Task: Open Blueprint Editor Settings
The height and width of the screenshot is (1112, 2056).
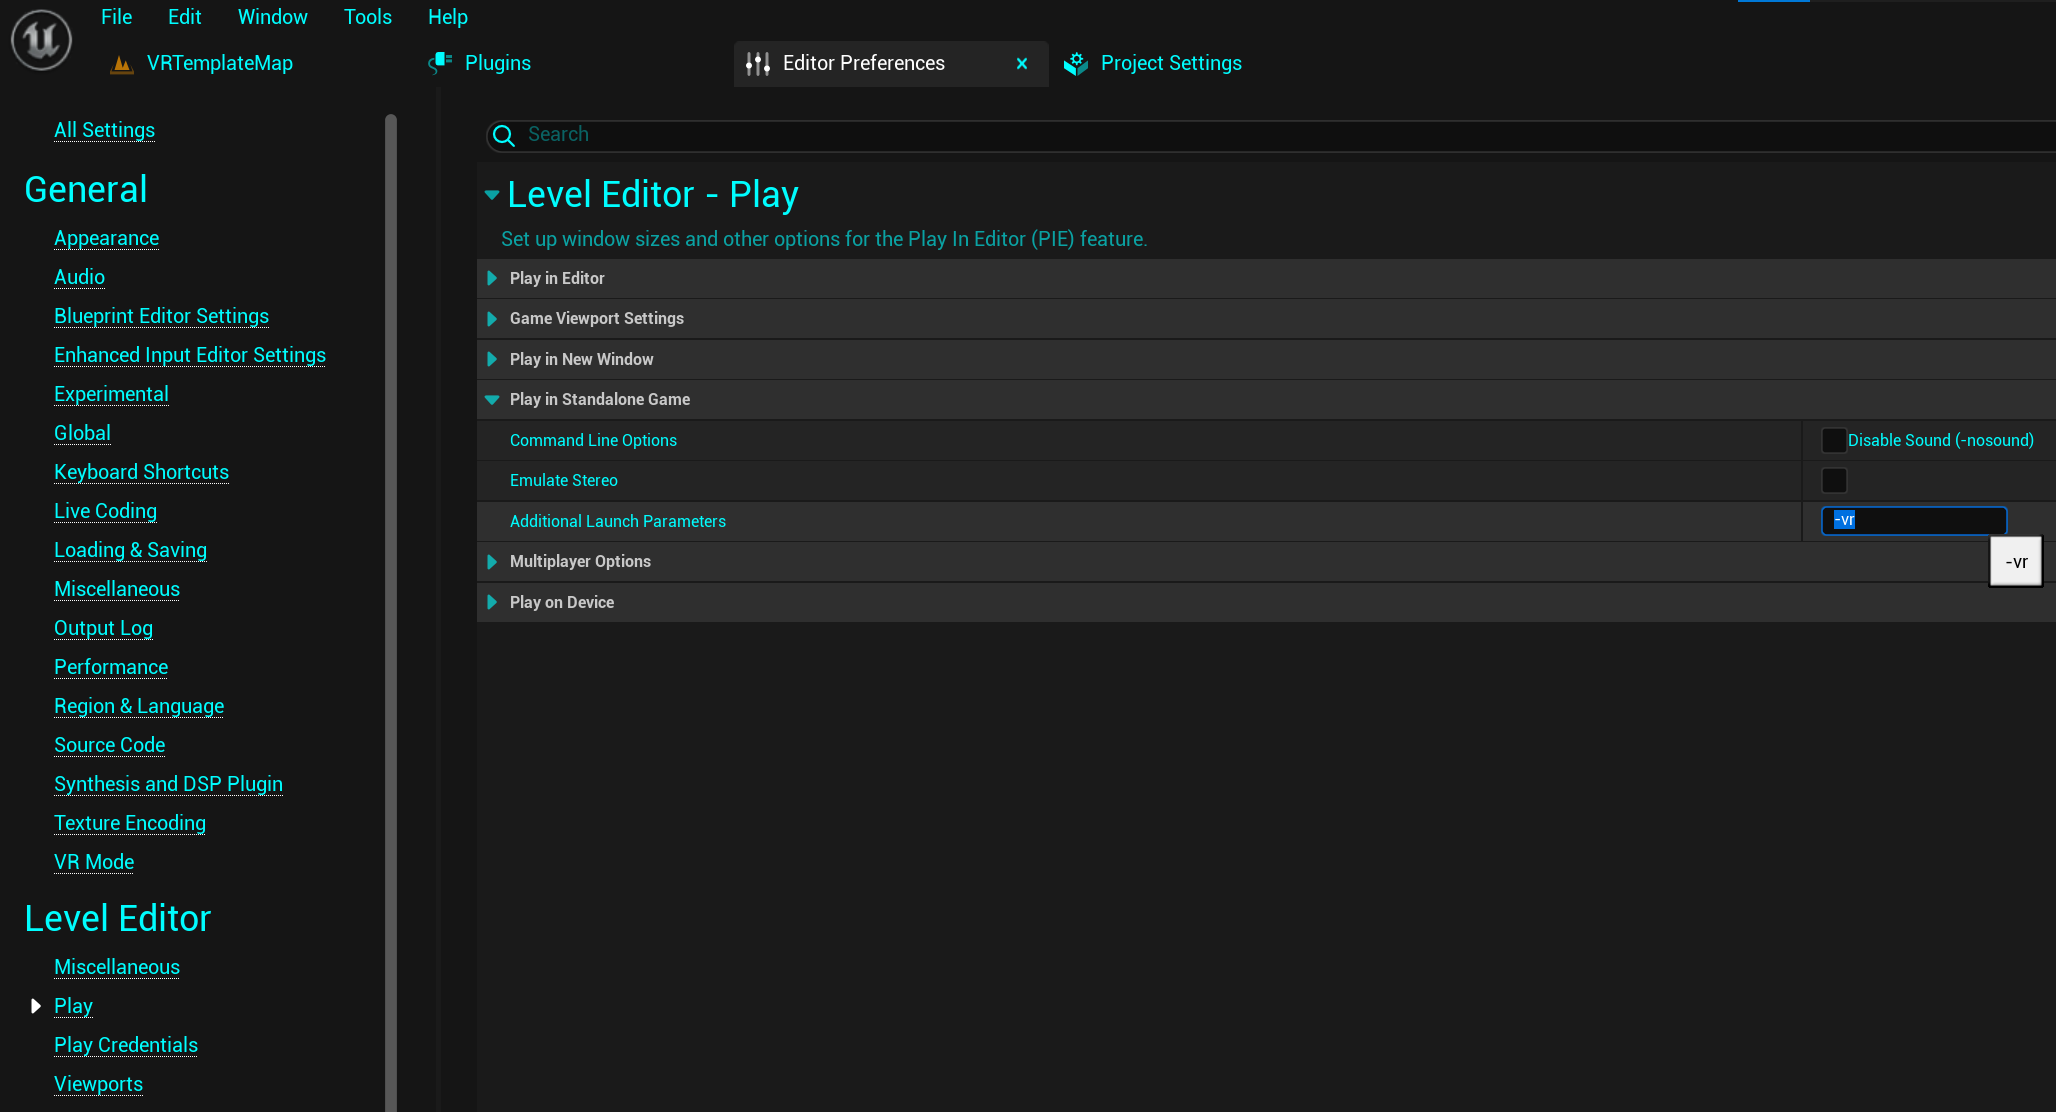Action: (161, 316)
